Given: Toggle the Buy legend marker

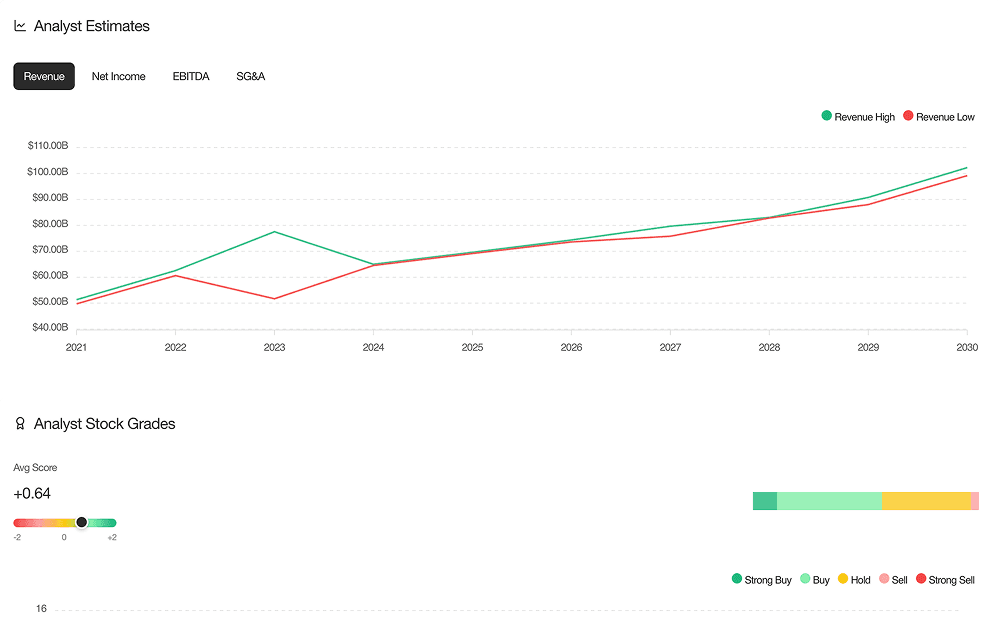Looking at the screenshot, I should 805,579.
